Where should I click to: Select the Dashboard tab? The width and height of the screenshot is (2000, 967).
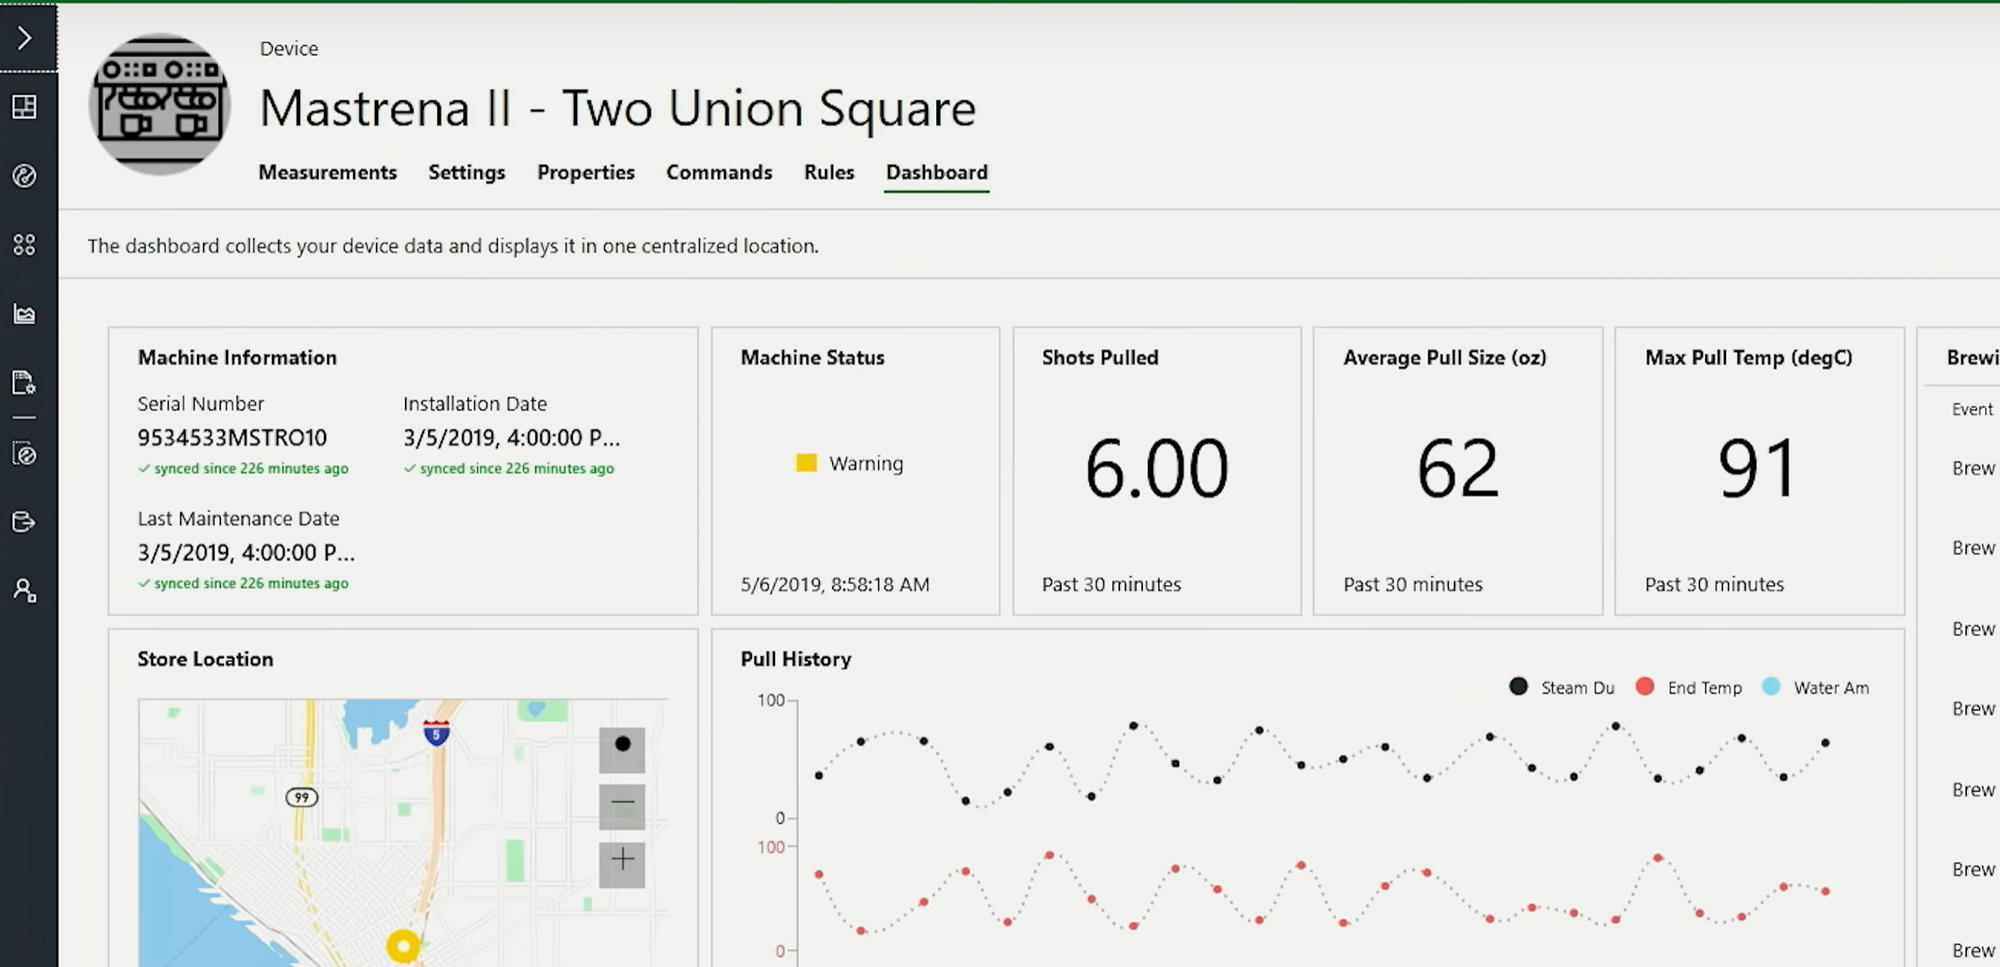[937, 172]
